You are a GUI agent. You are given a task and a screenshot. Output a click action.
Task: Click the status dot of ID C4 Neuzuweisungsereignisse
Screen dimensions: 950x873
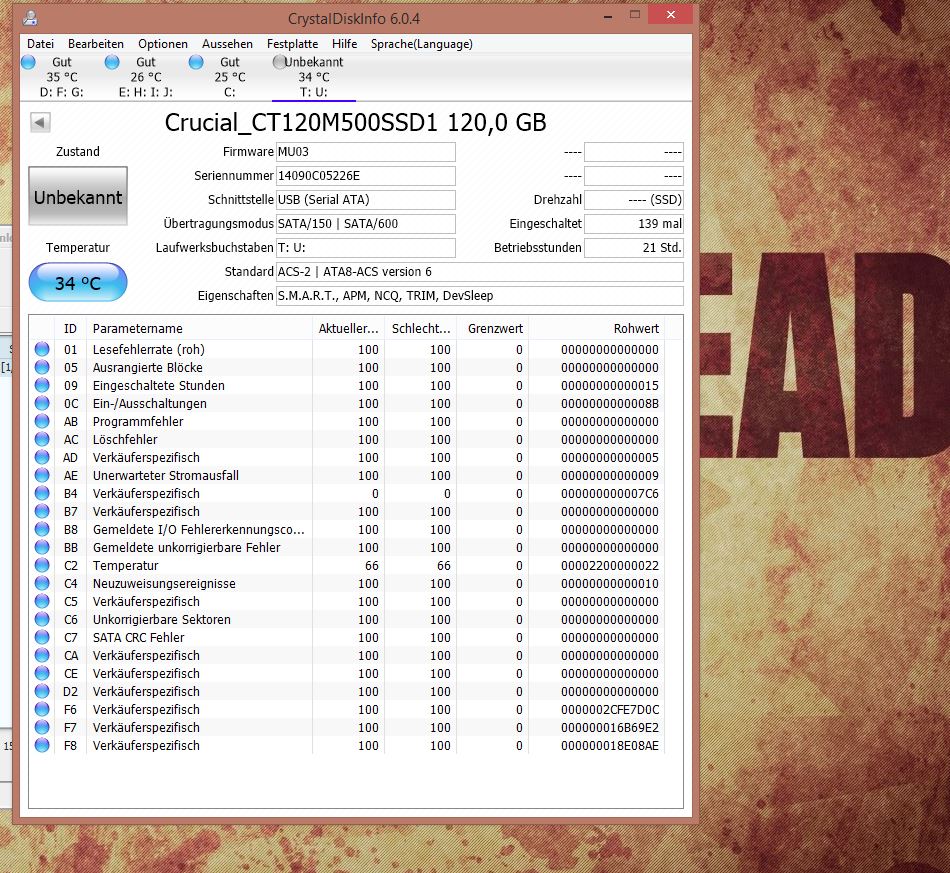coord(42,583)
